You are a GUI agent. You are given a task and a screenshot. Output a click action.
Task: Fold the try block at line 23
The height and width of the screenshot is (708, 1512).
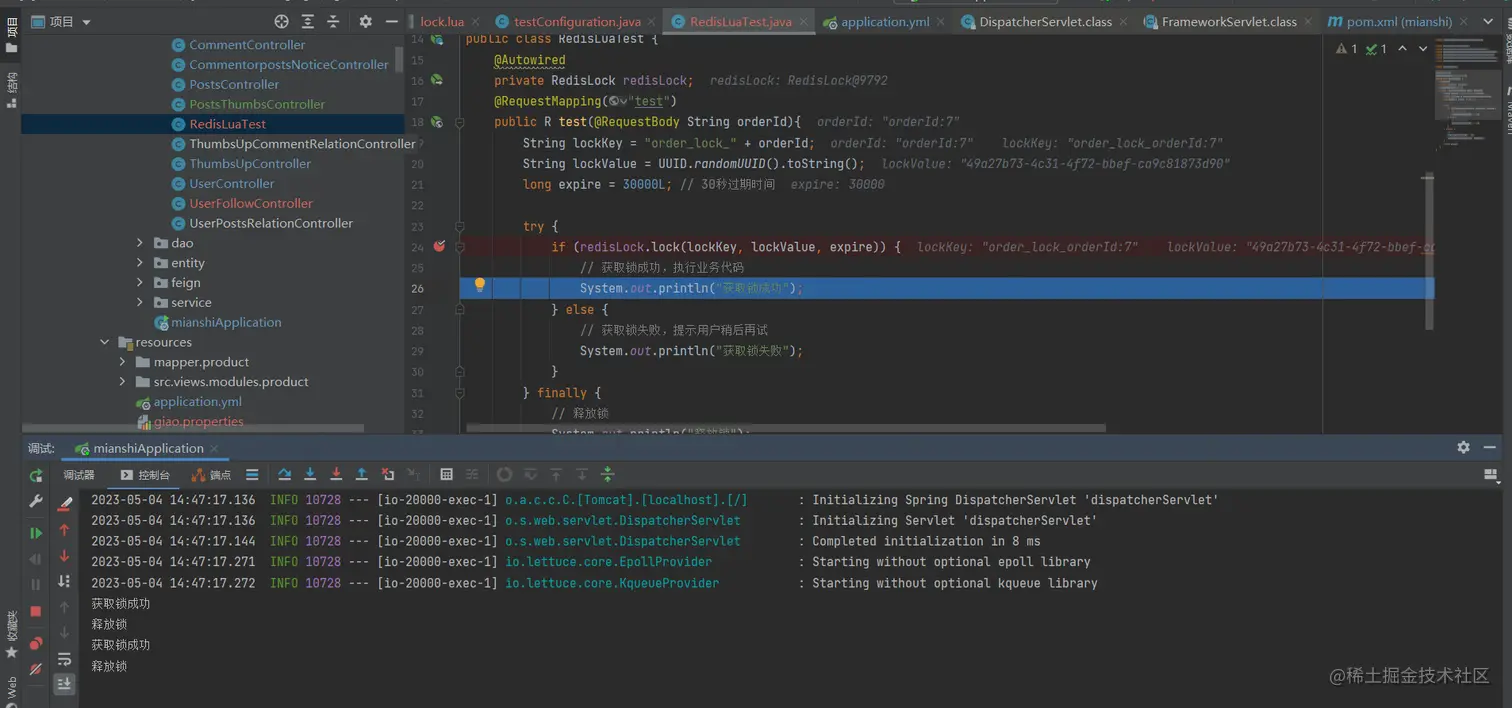[460, 226]
